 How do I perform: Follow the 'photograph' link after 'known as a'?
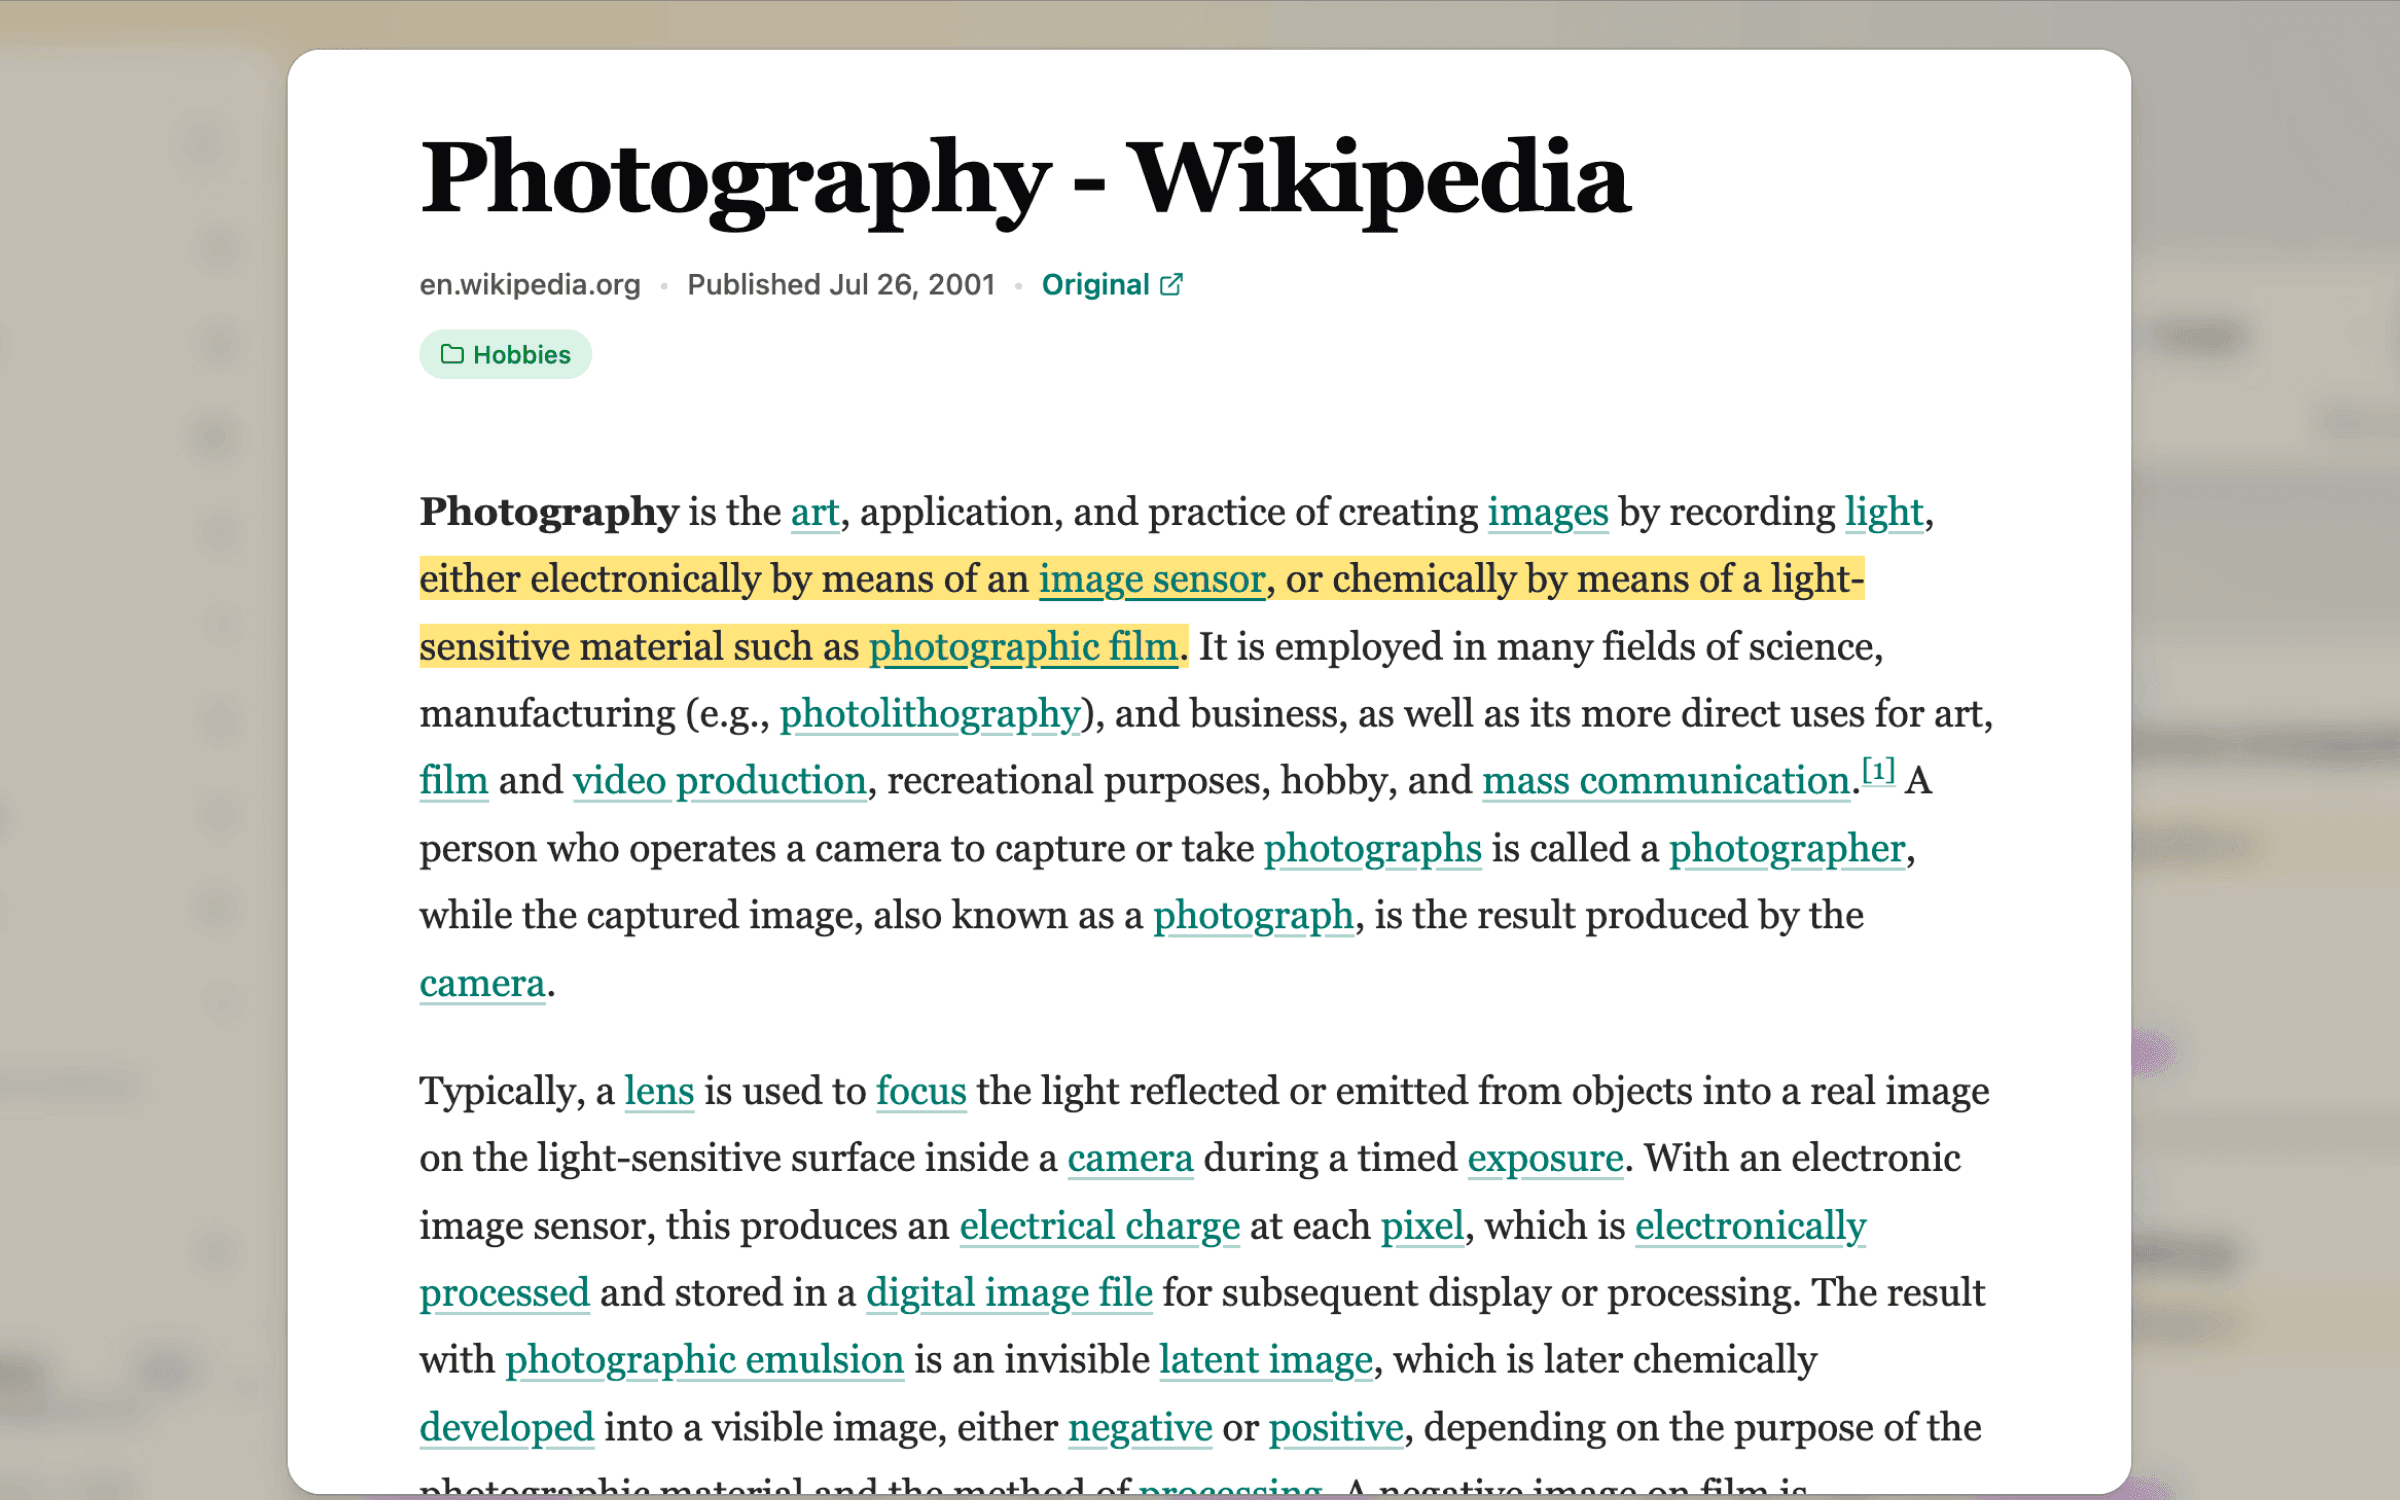pos(1253,916)
